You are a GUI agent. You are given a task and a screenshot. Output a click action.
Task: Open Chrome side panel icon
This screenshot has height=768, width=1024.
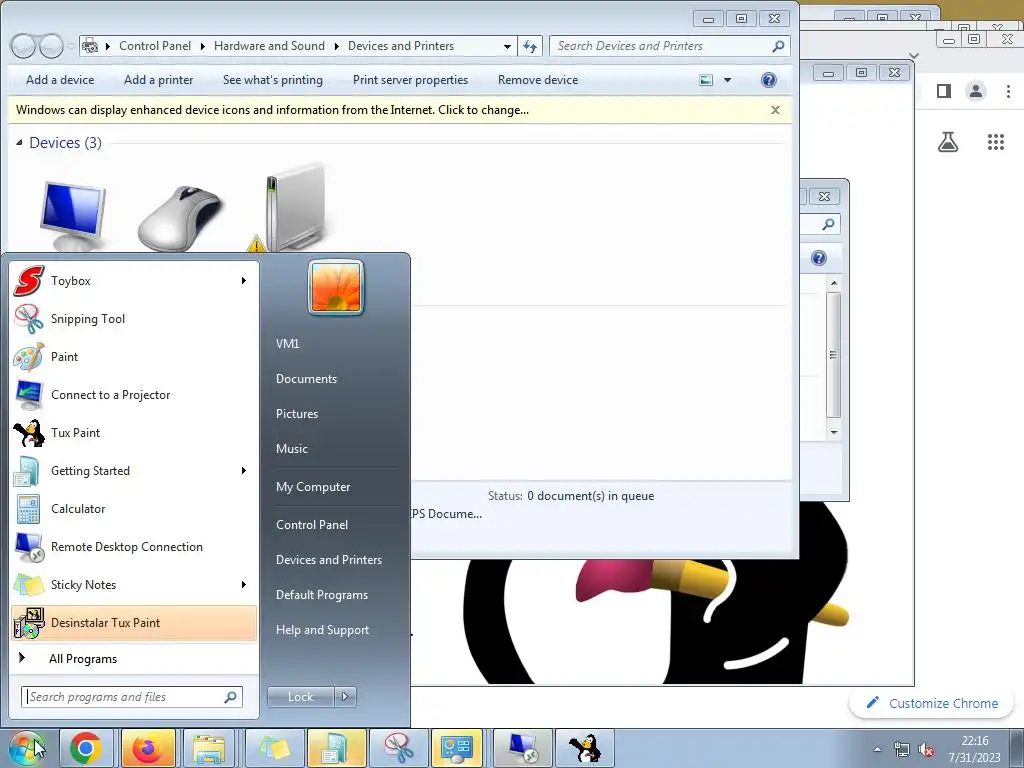(944, 91)
